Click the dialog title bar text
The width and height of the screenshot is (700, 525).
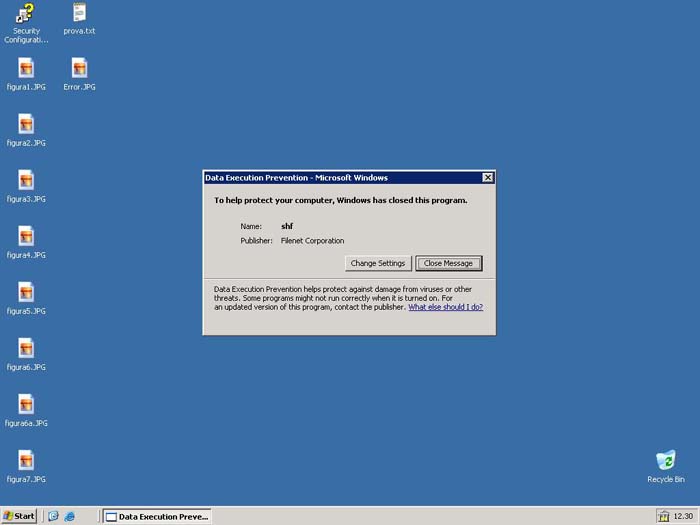pos(296,178)
